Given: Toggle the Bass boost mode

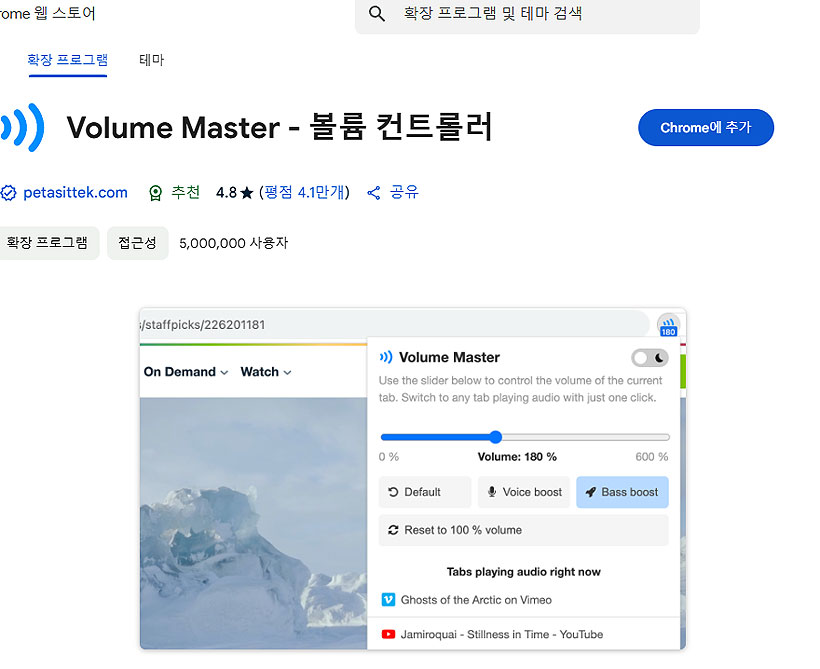Looking at the screenshot, I should pos(622,492).
